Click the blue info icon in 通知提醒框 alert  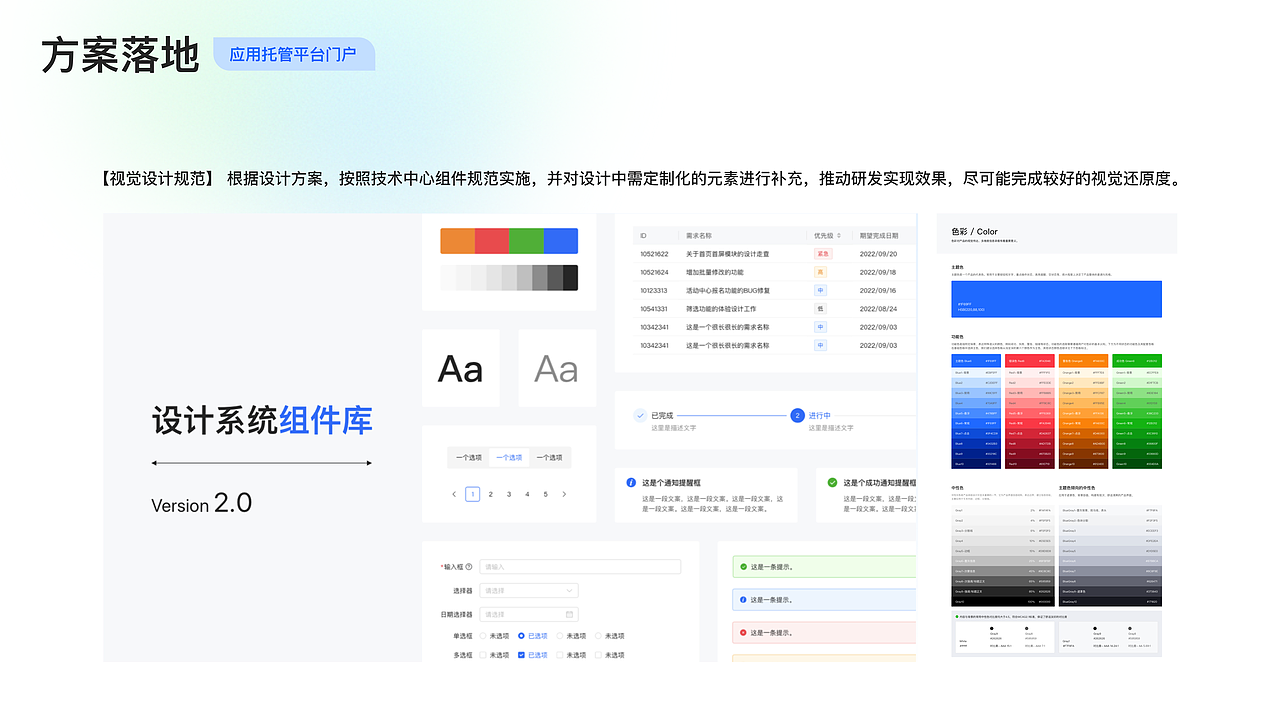(631, 482)
